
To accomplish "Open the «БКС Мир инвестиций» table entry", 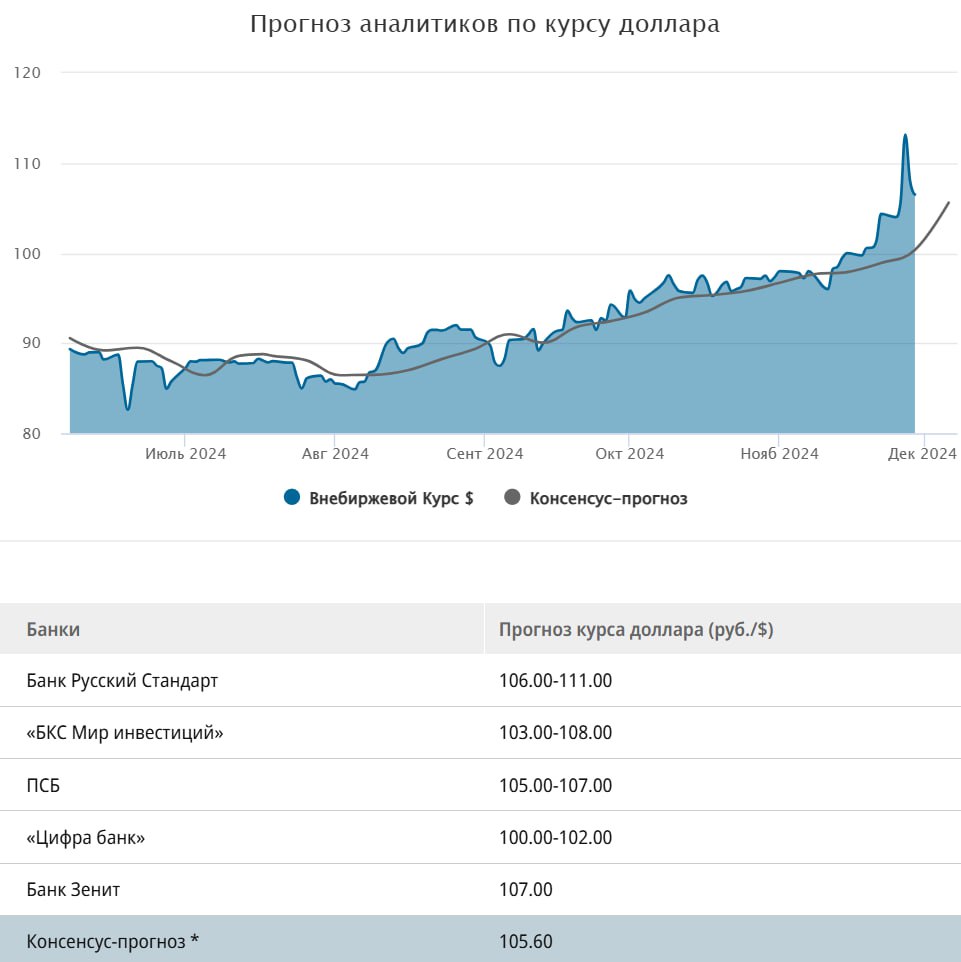I will click(x=125, y=733).
